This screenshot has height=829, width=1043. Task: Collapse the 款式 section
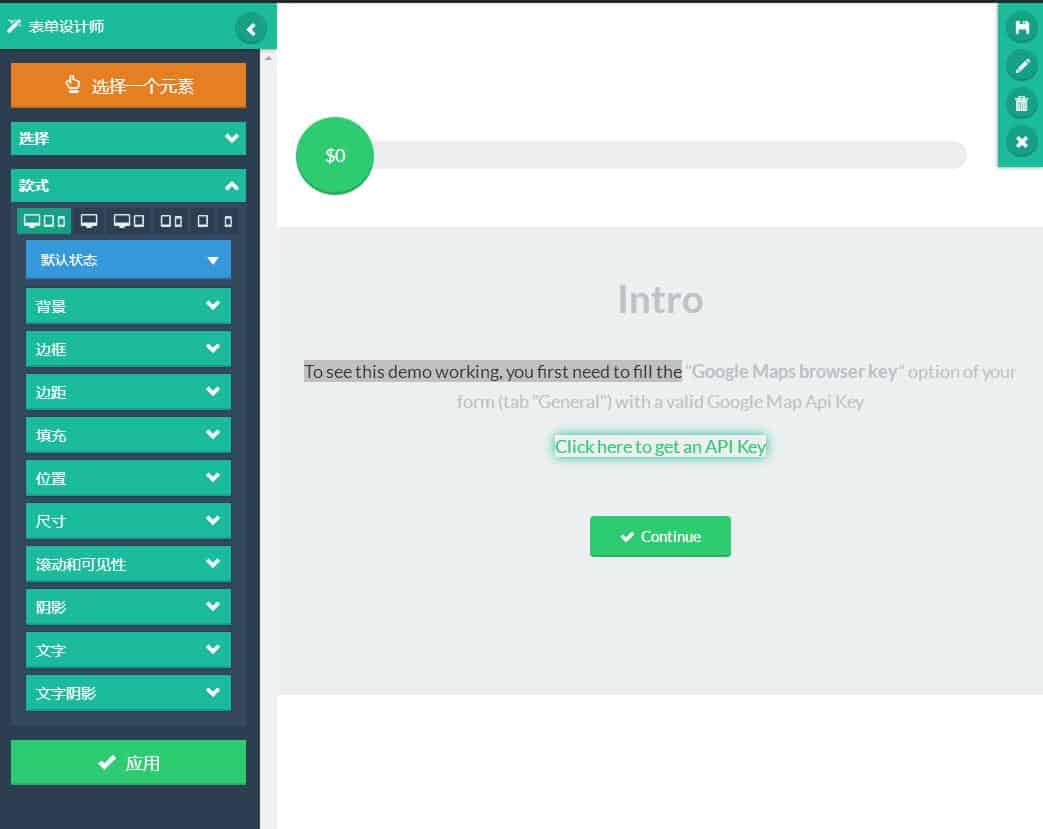point(128,186)
